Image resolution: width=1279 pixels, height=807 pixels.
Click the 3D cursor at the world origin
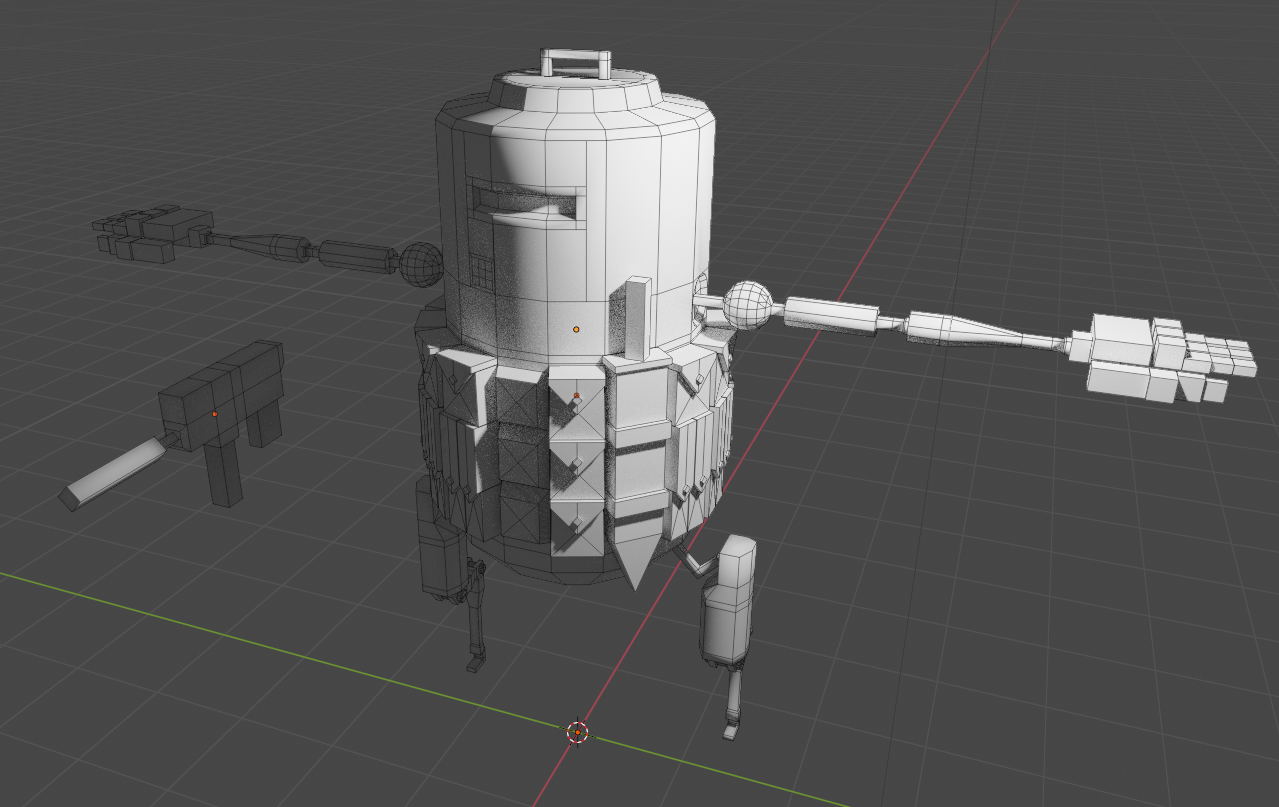(x=577, y=732)
